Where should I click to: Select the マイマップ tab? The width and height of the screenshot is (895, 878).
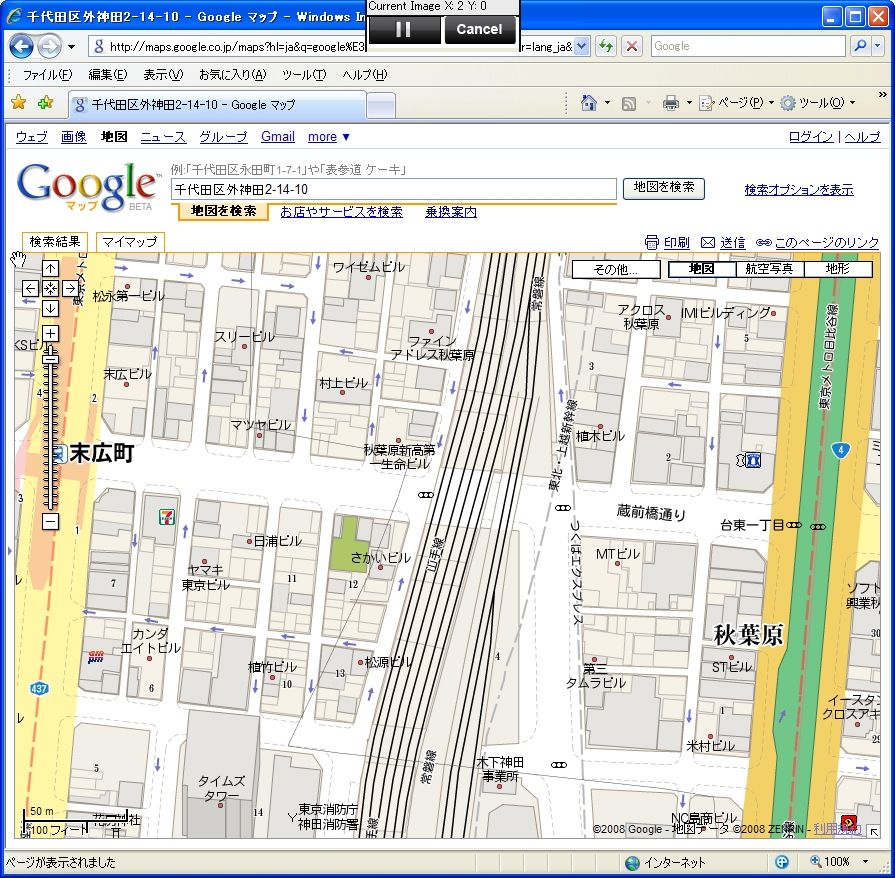click(130, 242)
